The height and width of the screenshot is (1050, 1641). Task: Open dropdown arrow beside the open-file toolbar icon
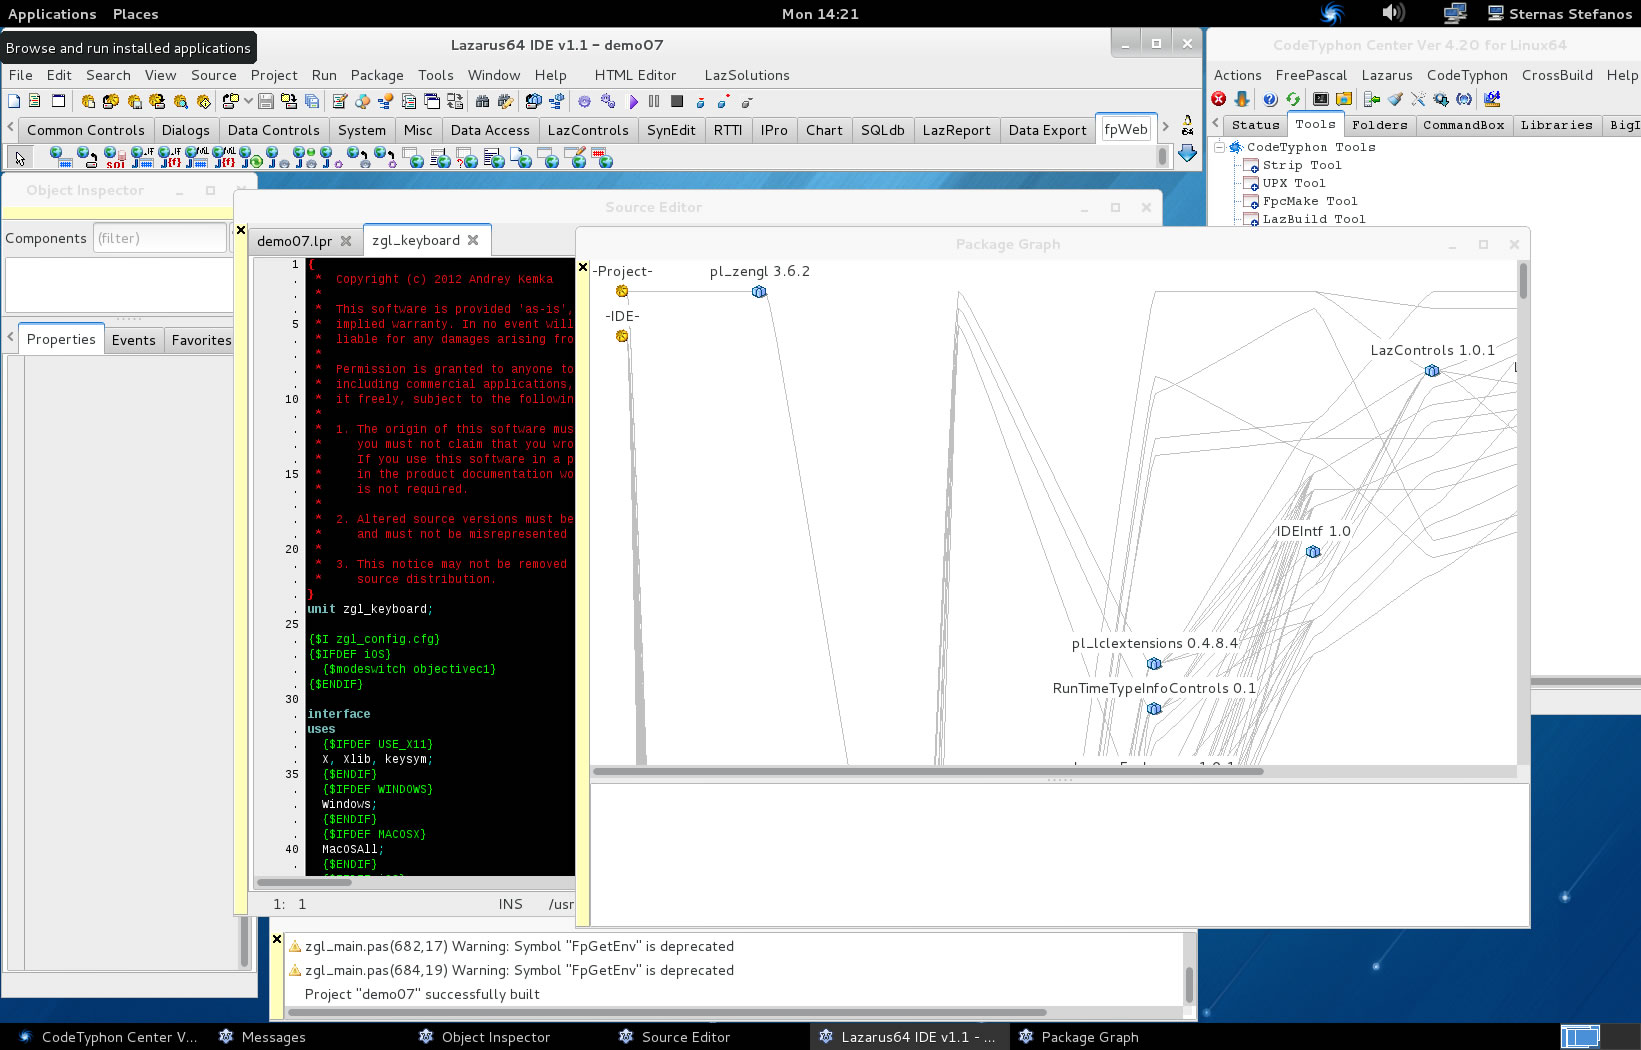(x=248, y=101)
